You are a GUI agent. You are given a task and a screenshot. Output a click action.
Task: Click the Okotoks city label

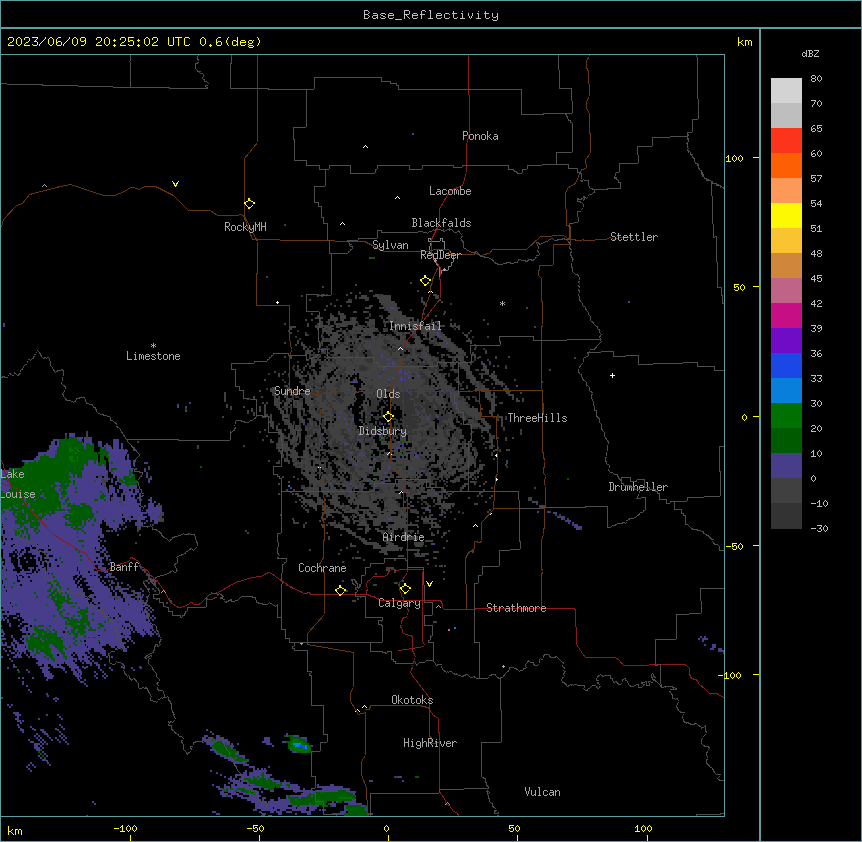(x=412, y=700)
